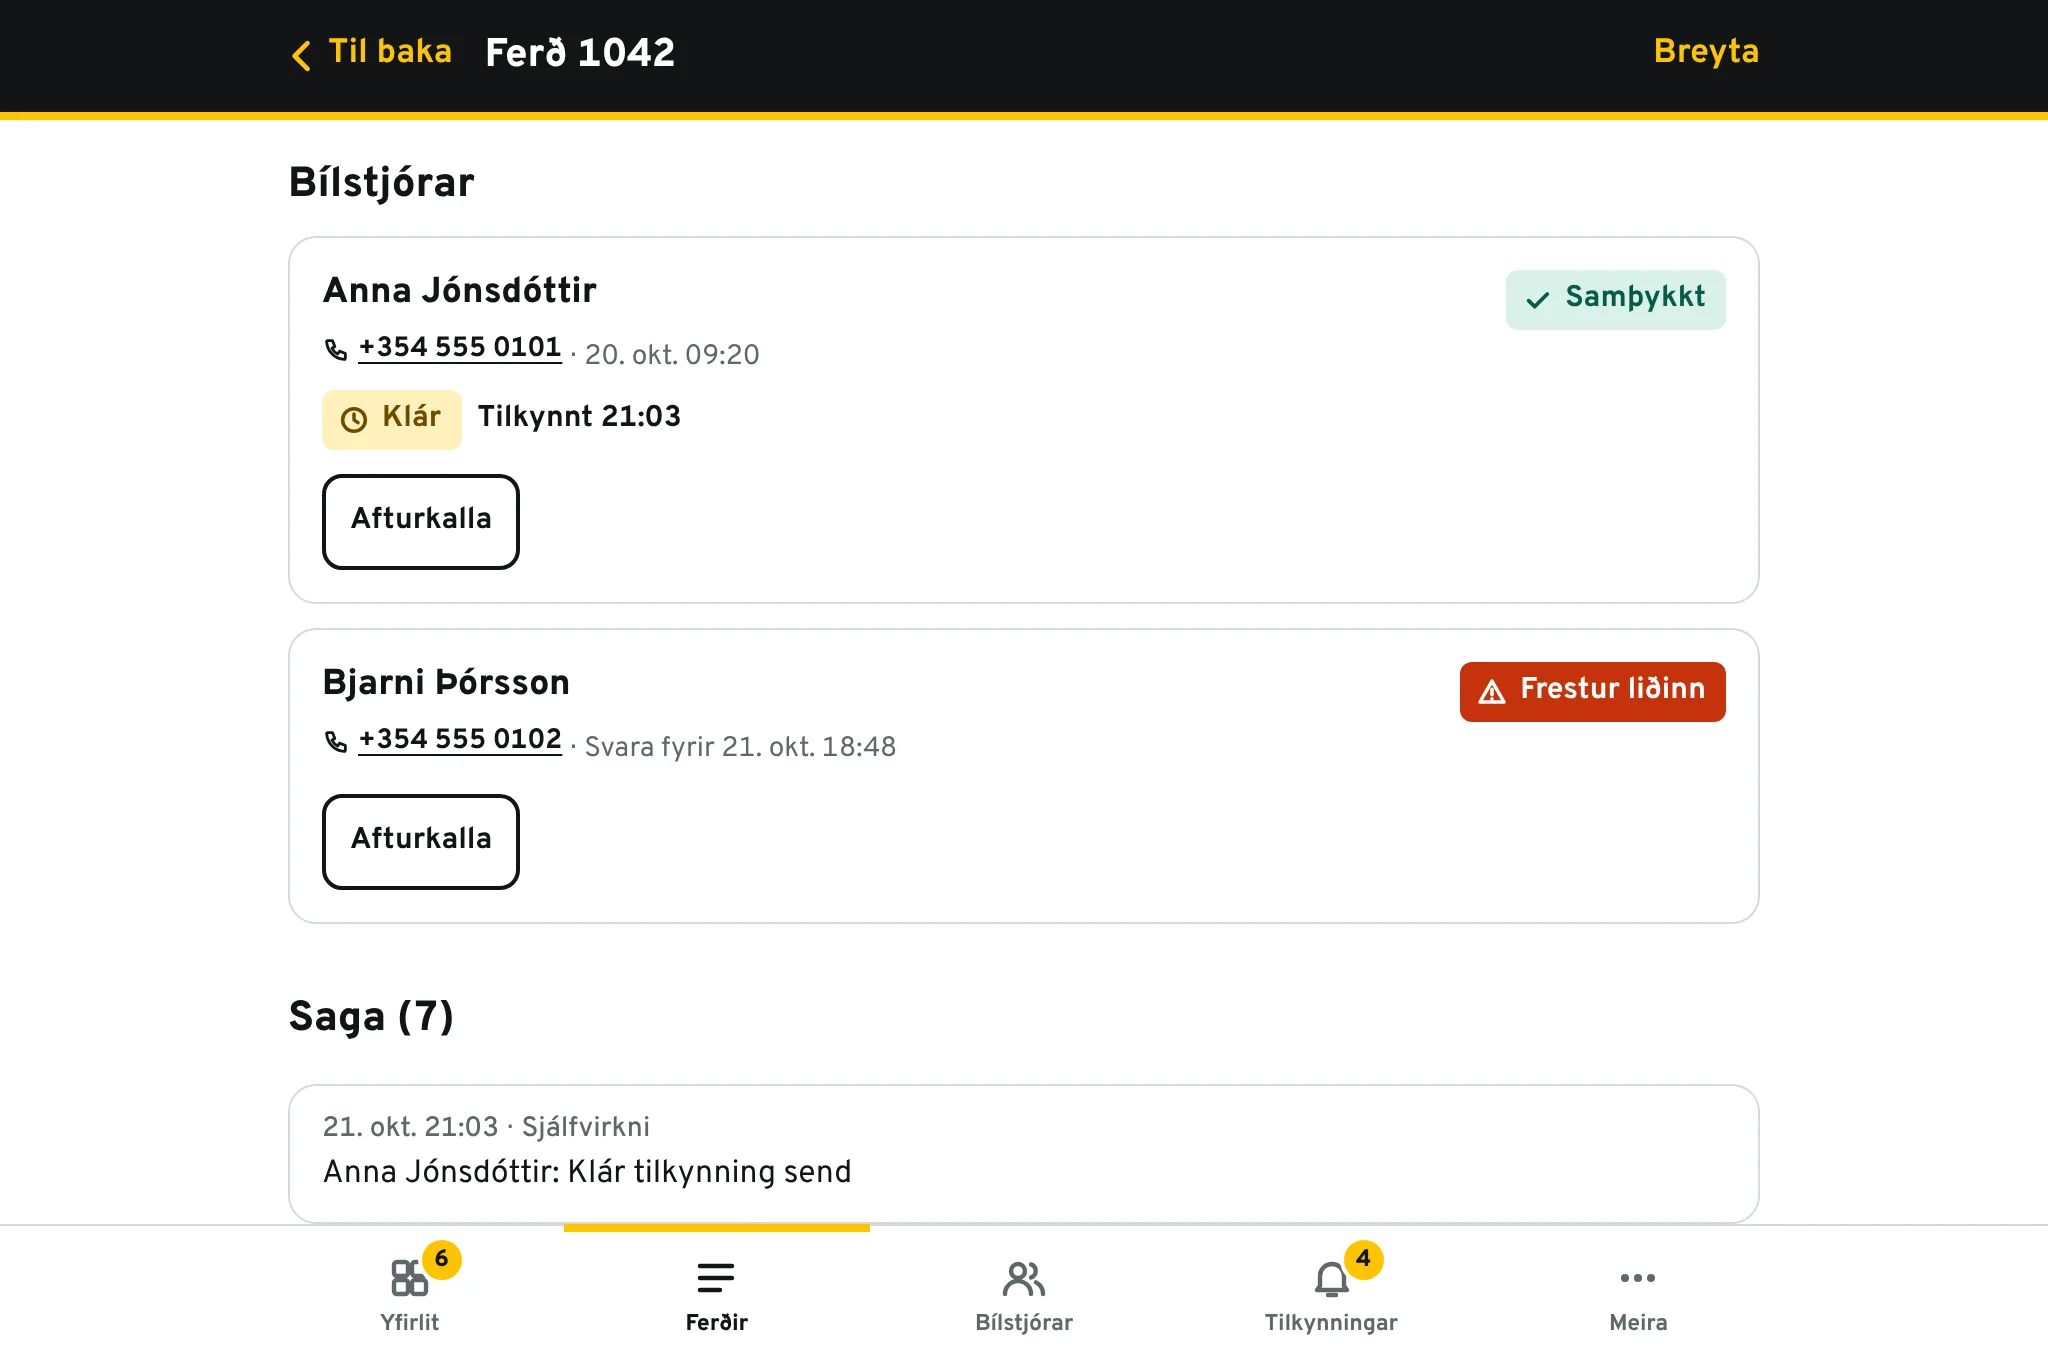The height and width of the screenshot is (1360, 2048).
Task: Open Tilkynningar notifications tab
Action: click(1331, 1294)
